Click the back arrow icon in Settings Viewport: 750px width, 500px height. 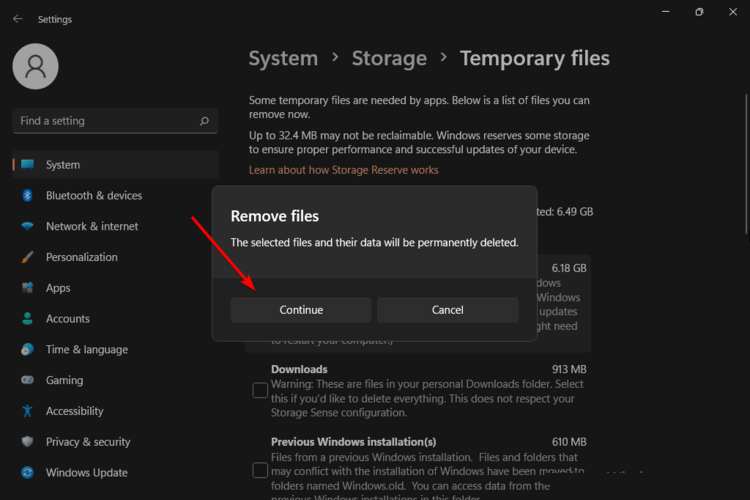point(18,19)
